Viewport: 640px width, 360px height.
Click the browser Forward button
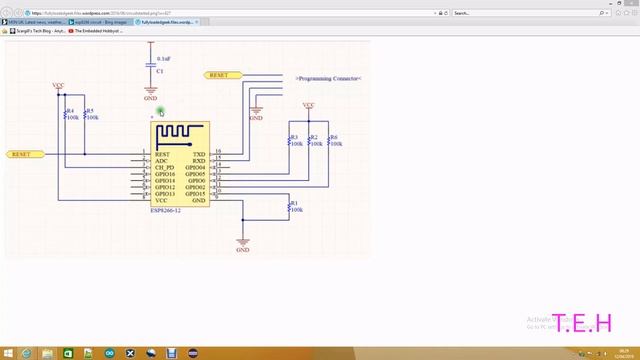(18, 13)
